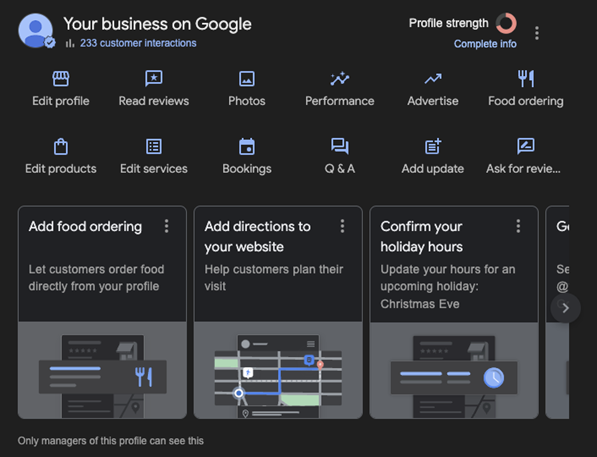Open Edit profile storefront icon
The height and width of the screenshot is (457, 597).
click(61, 79)
